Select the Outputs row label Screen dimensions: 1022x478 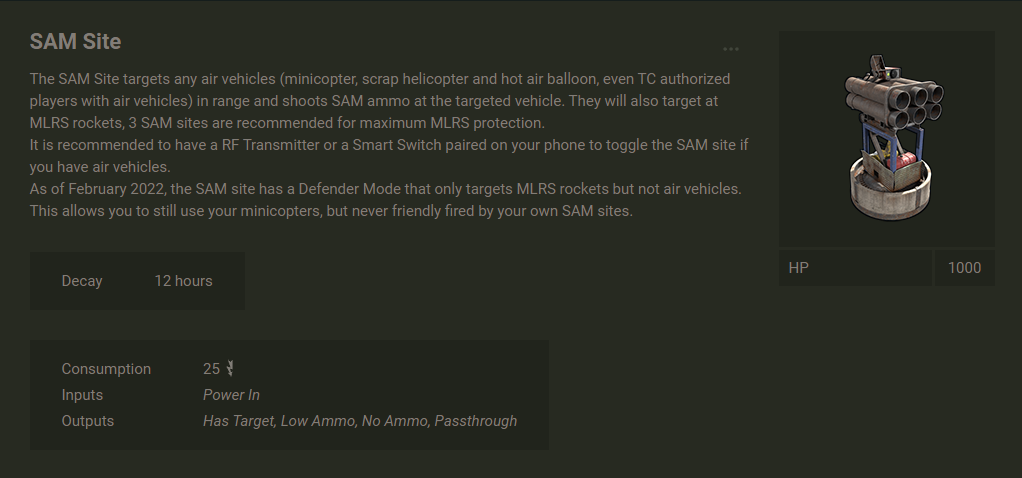(88, 421)
